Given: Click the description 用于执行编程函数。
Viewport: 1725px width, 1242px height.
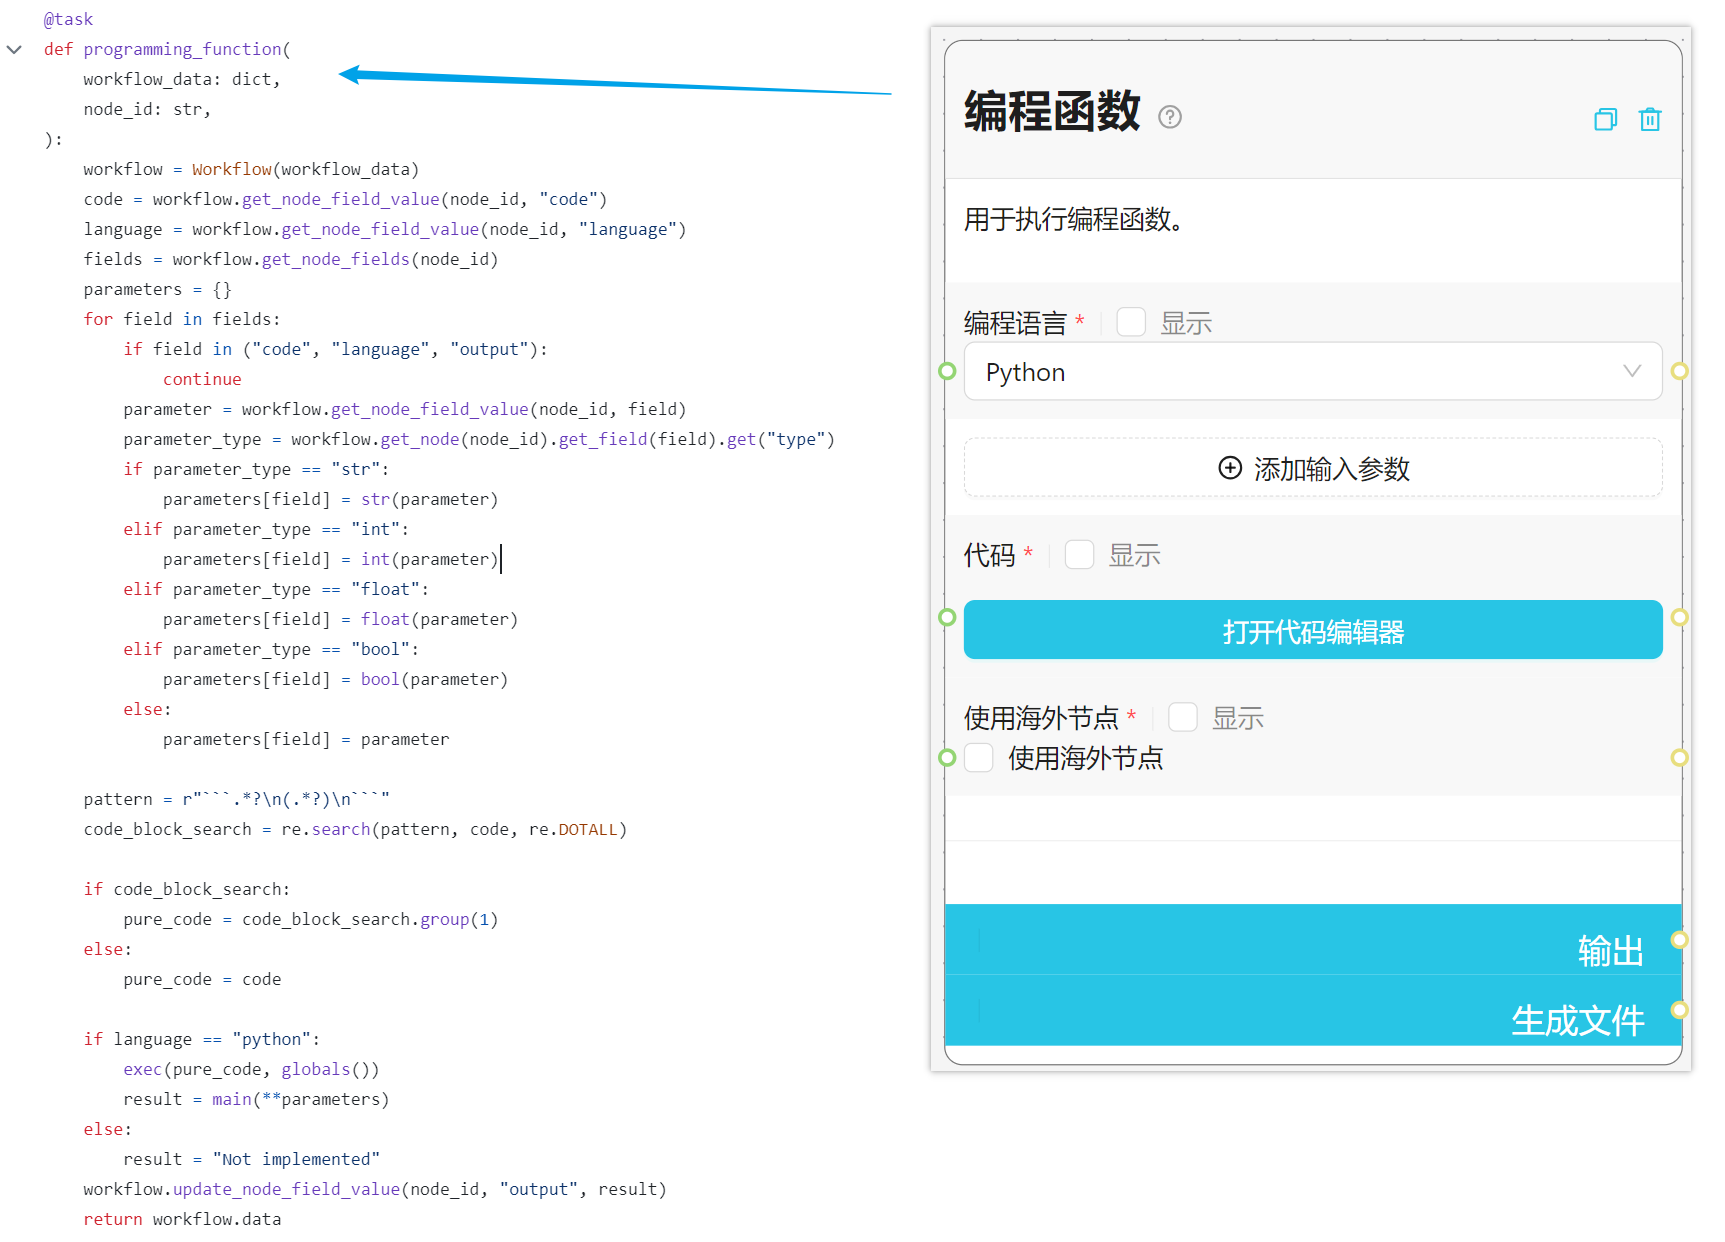Looking at the screenshot, I should pos(1074,219).
